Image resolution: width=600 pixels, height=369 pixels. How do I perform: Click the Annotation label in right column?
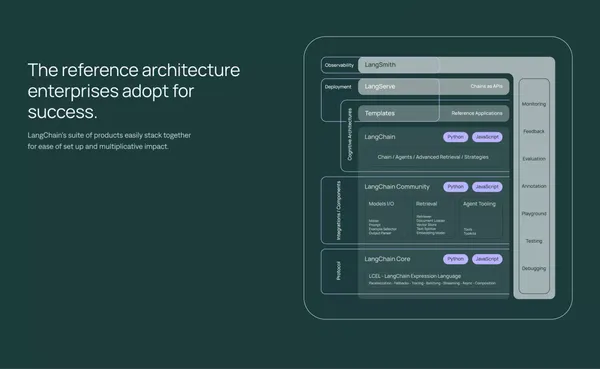coord(534,186)
